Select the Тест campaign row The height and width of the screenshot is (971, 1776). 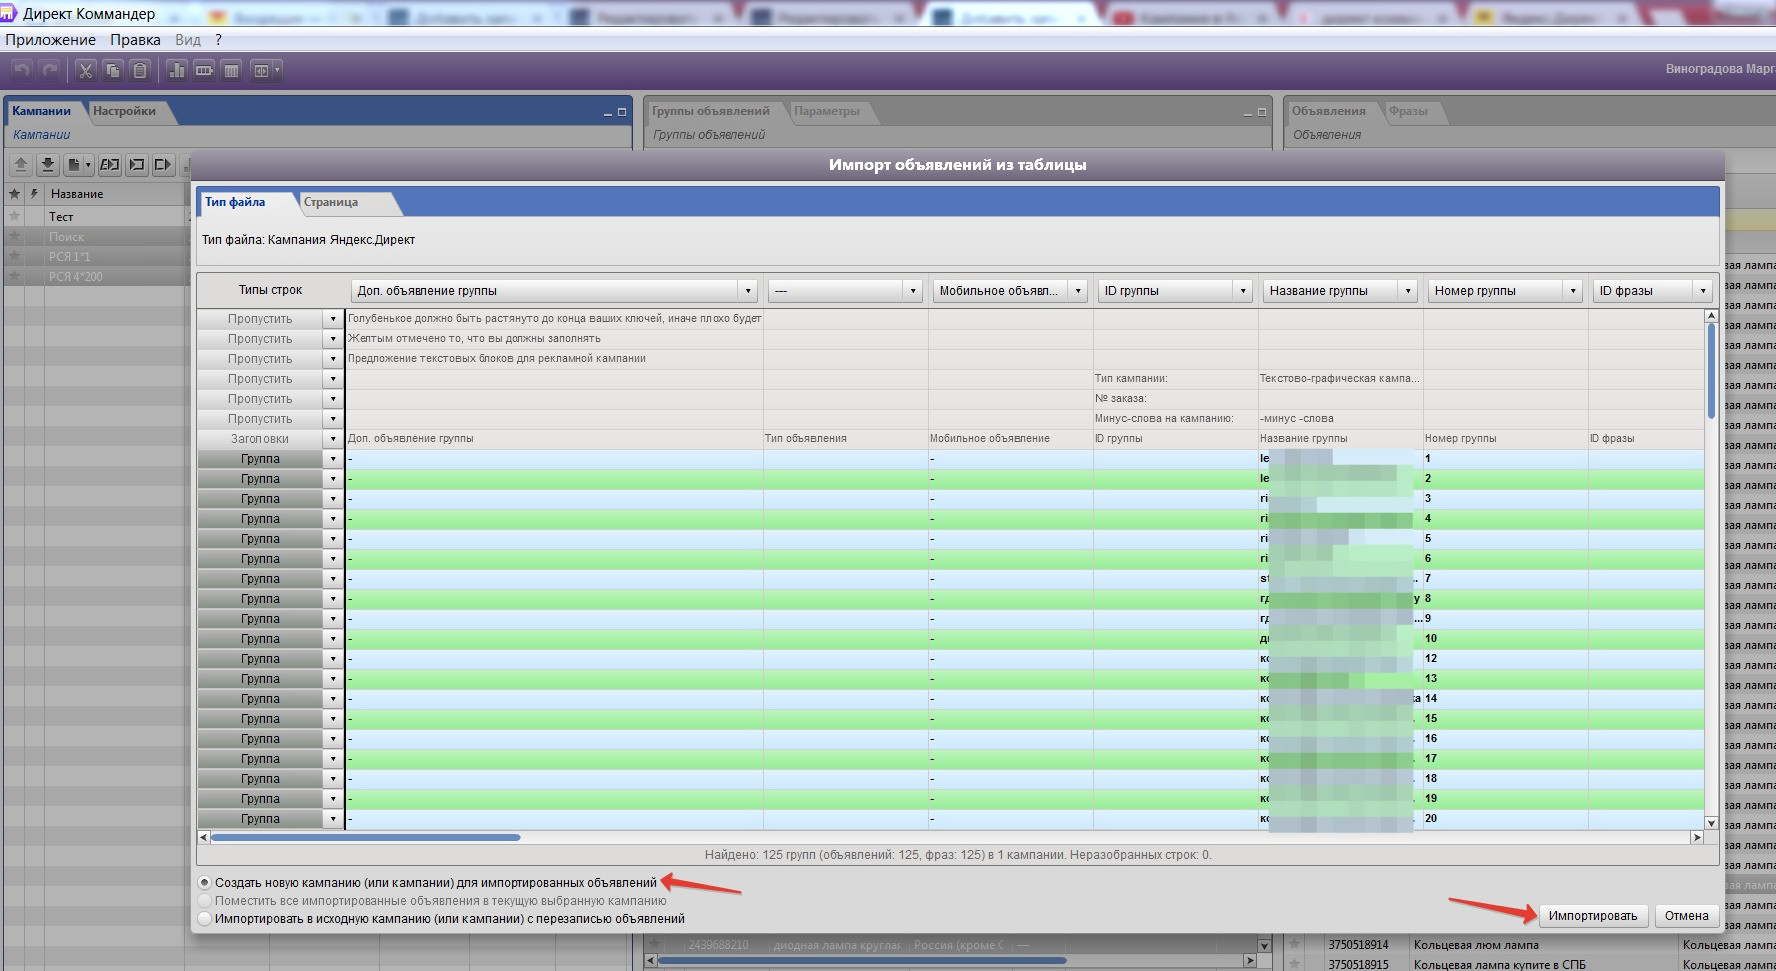[96, 217]
